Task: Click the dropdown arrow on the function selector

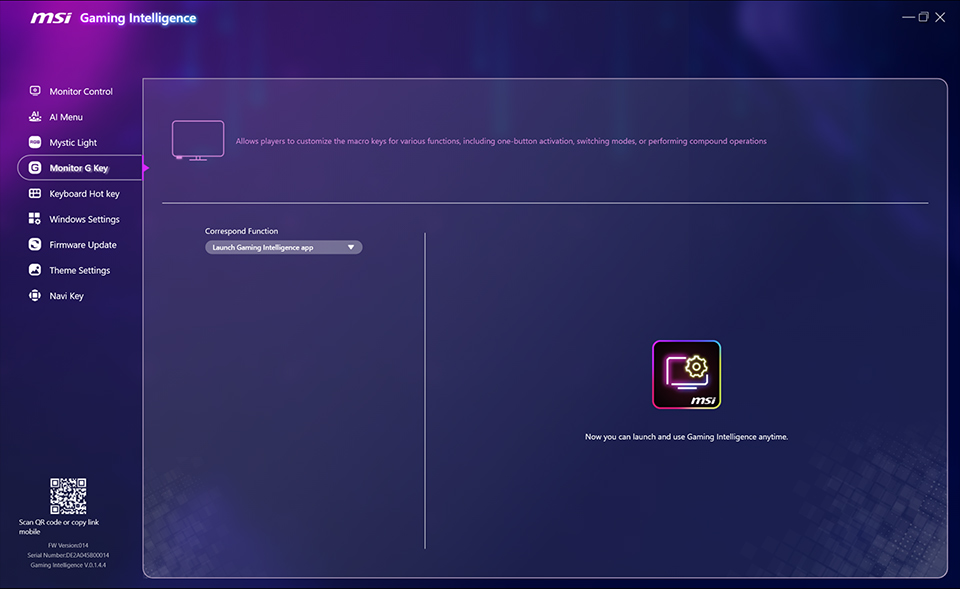Action: [351, 246]
